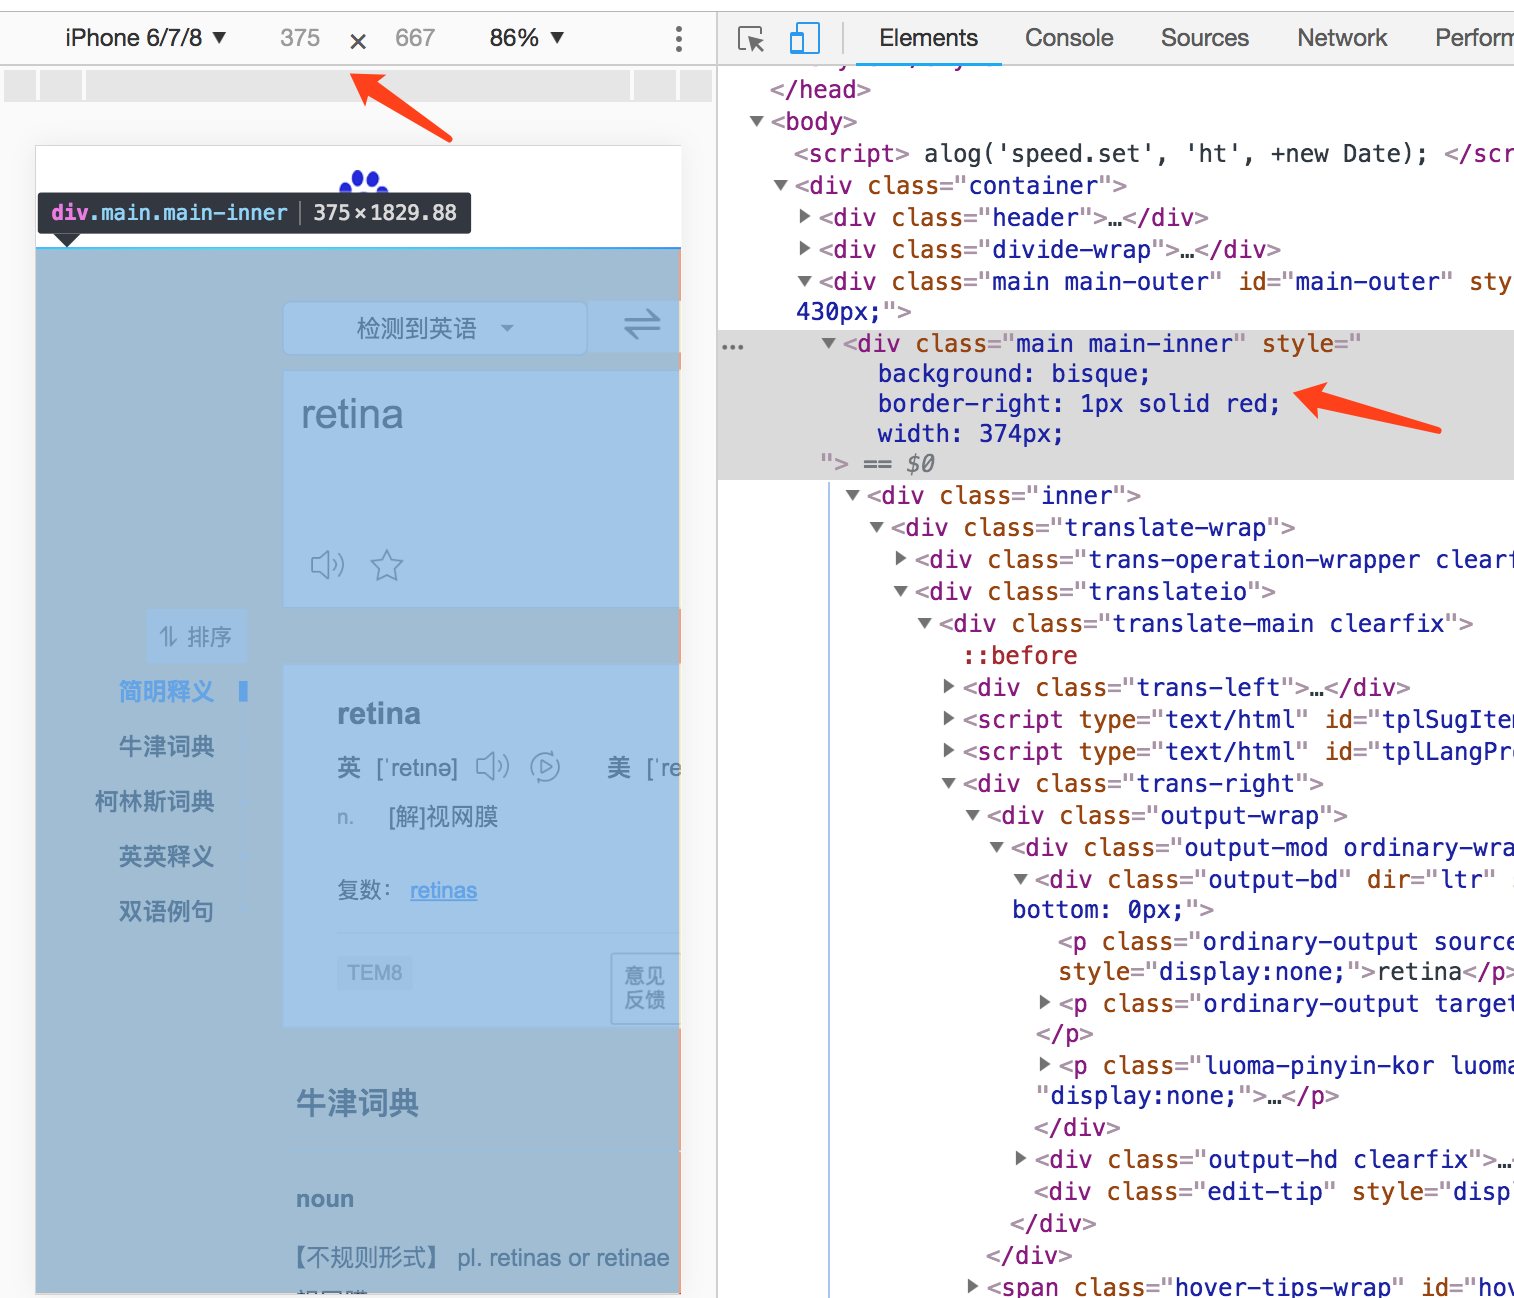This screenshot has height=1298, width=1514.
Task: Switch to the Sources tab
Action: tap(1205, 38)
